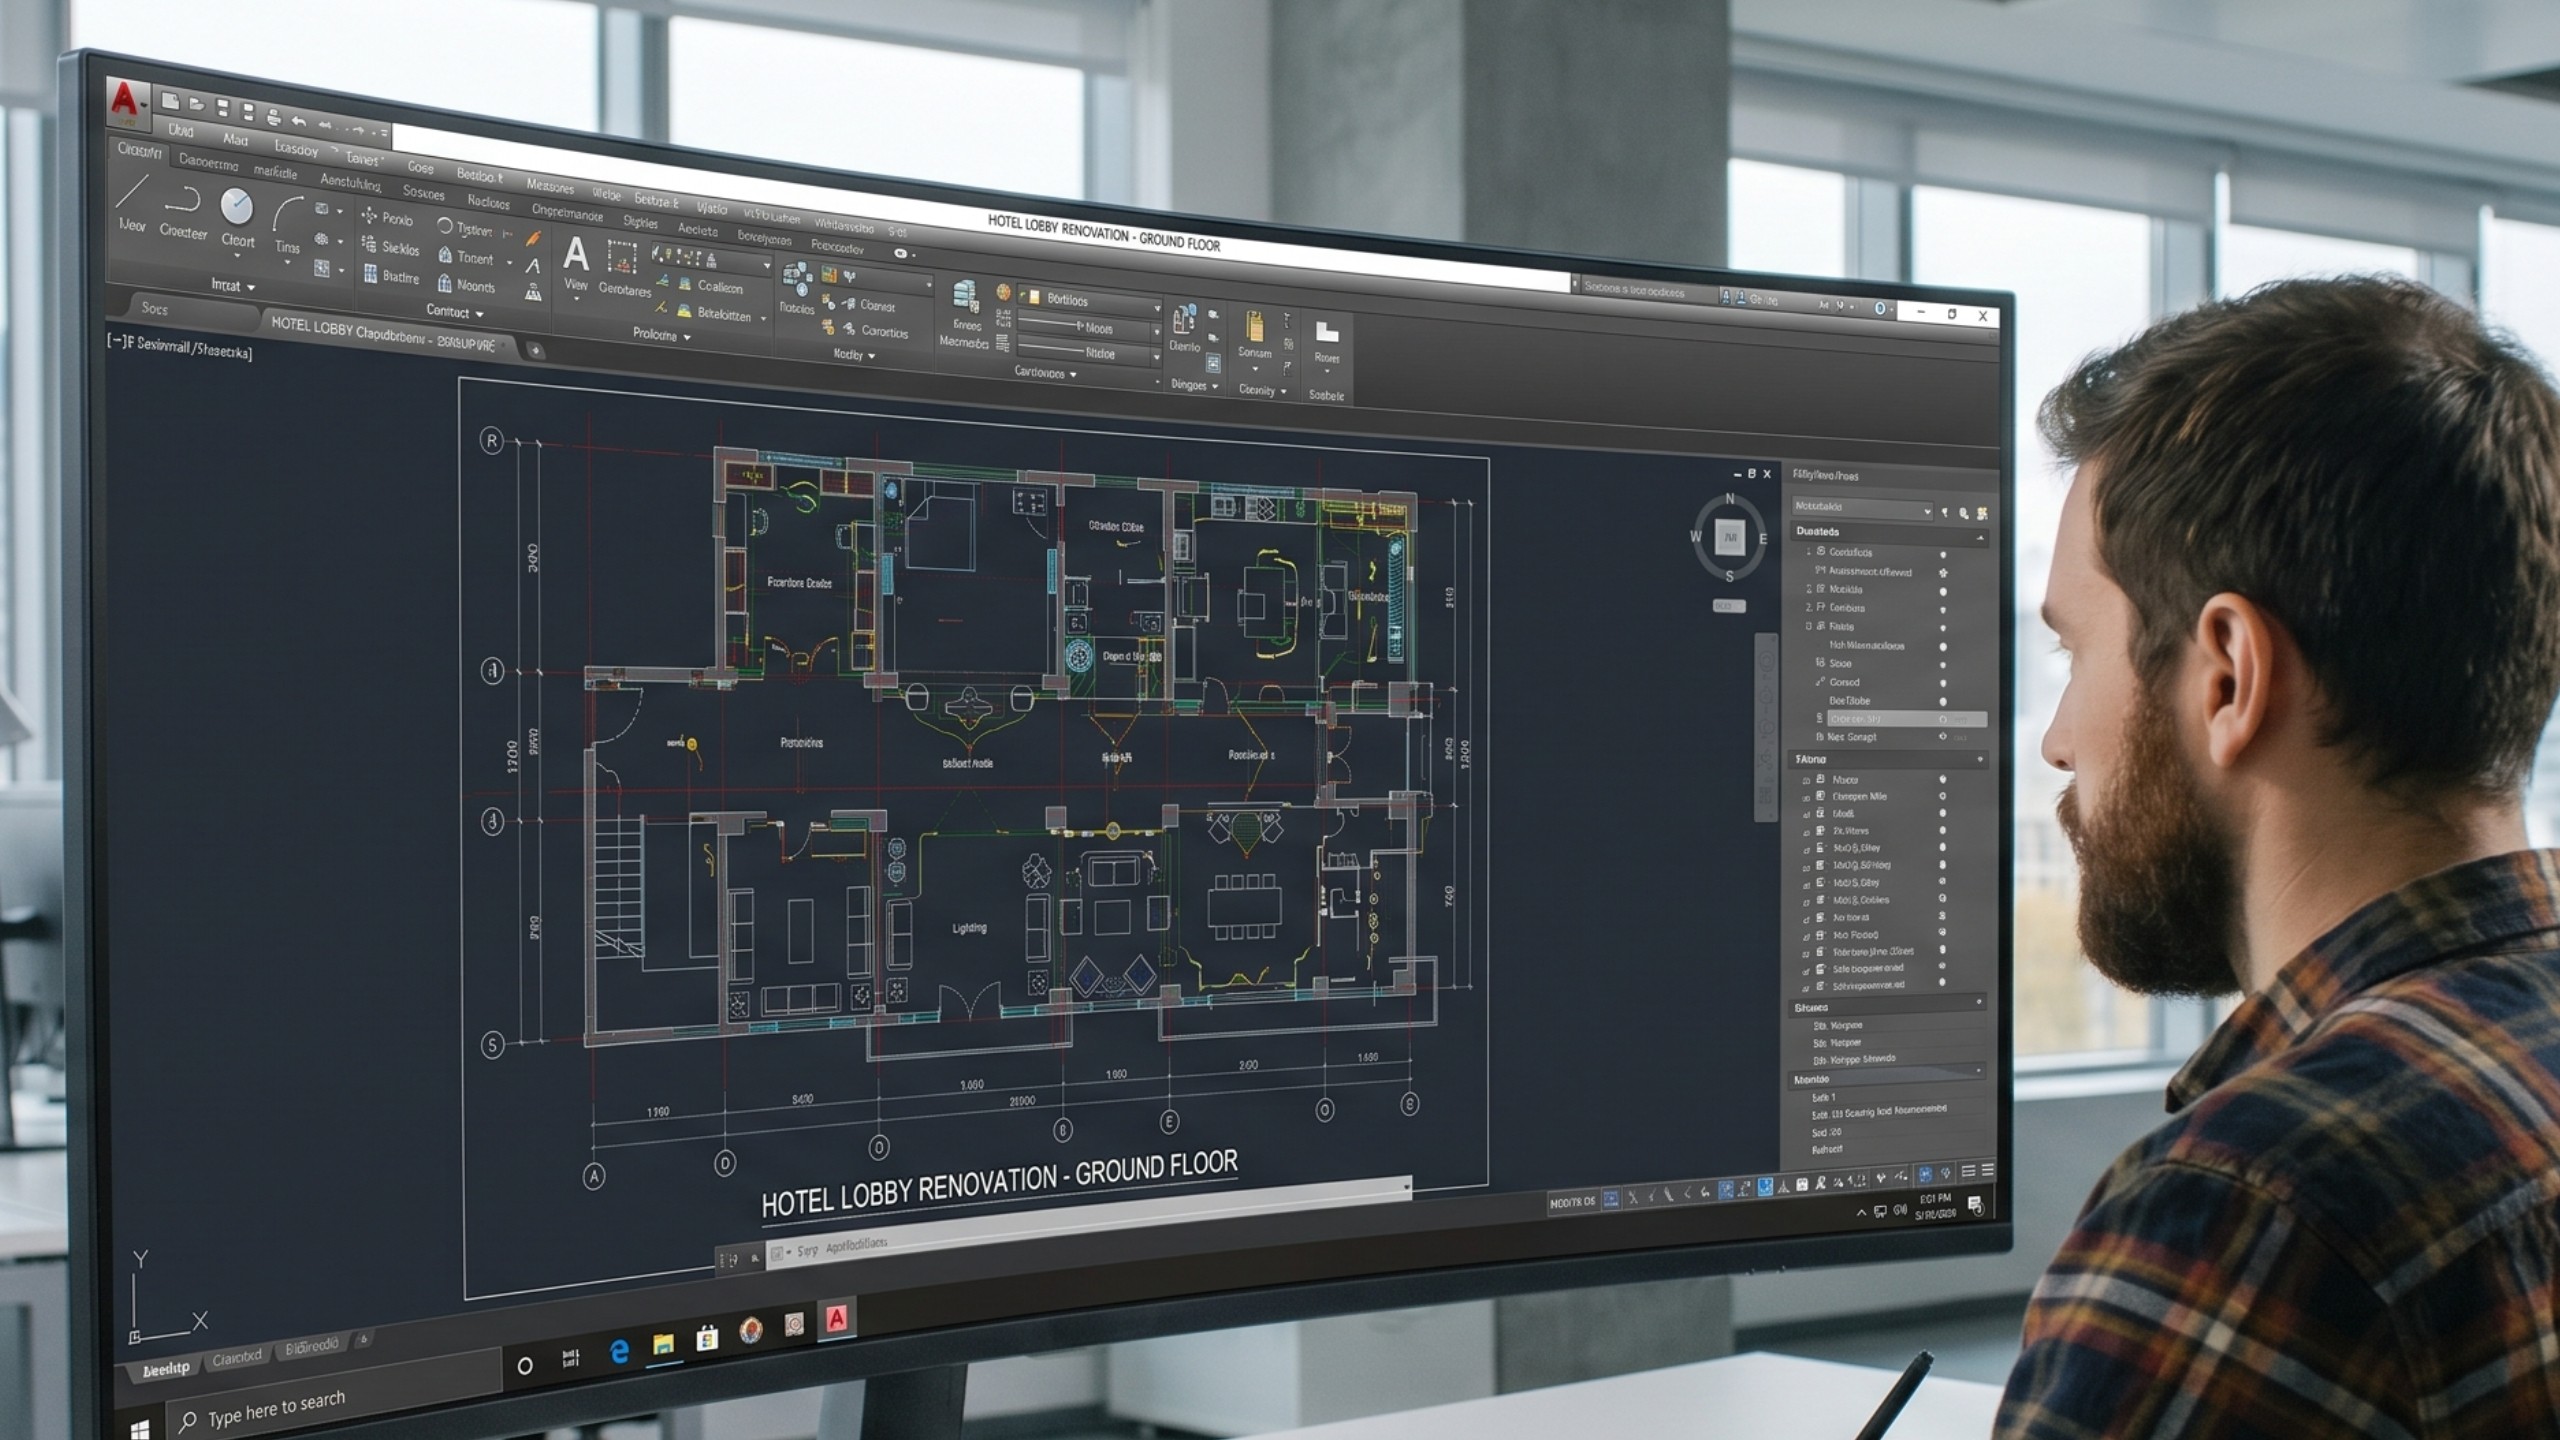Collapse the Dusateds section in the side panel
Screen dimensions: 2560x1440
tap(1979, 538)
